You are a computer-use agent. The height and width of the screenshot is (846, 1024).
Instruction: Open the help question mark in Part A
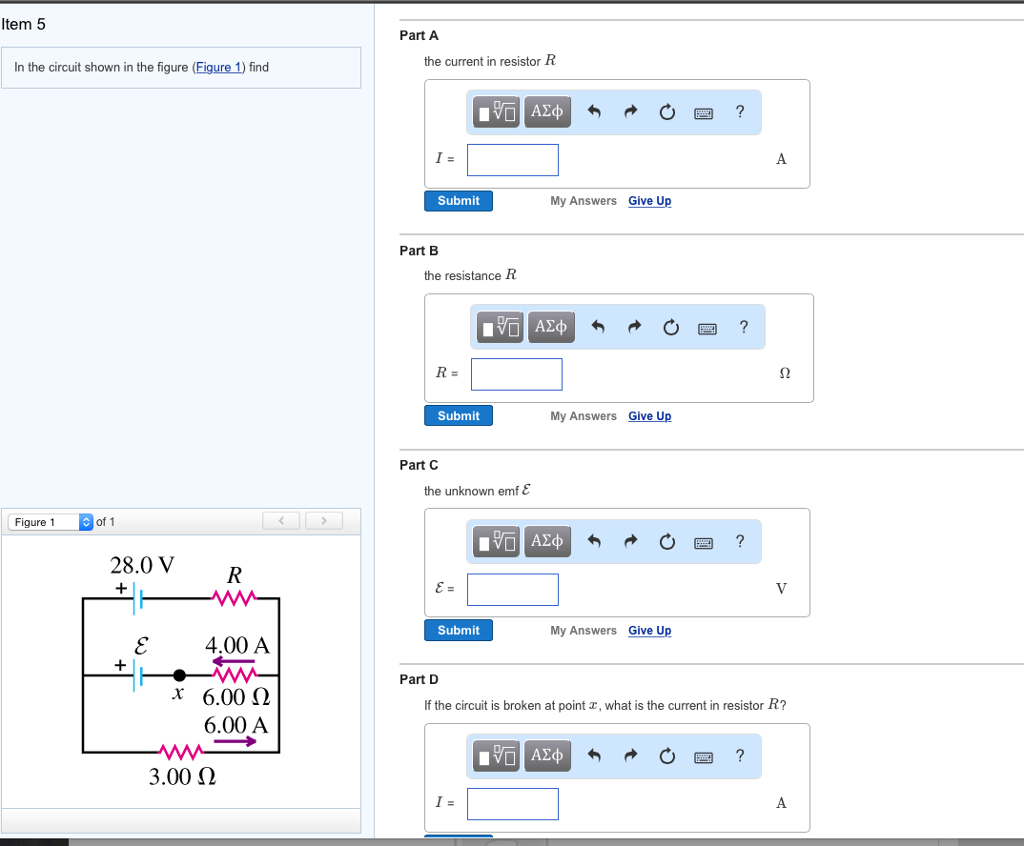click(740, 112)
